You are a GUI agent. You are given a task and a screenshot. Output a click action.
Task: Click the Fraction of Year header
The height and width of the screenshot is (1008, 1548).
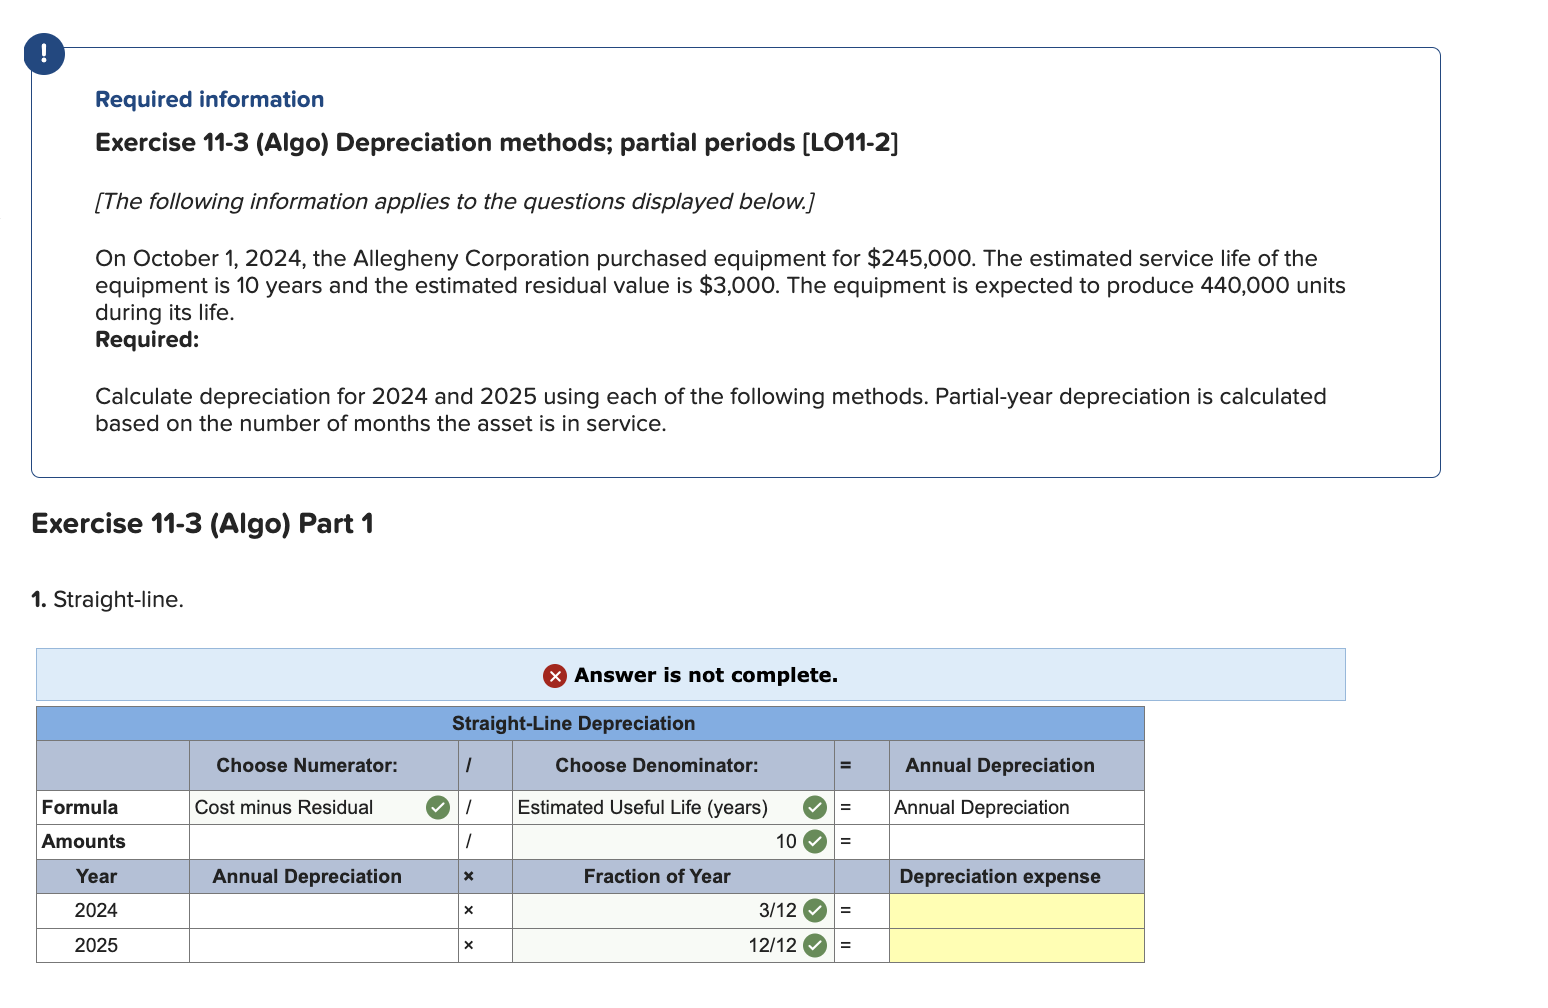(657, 876)
